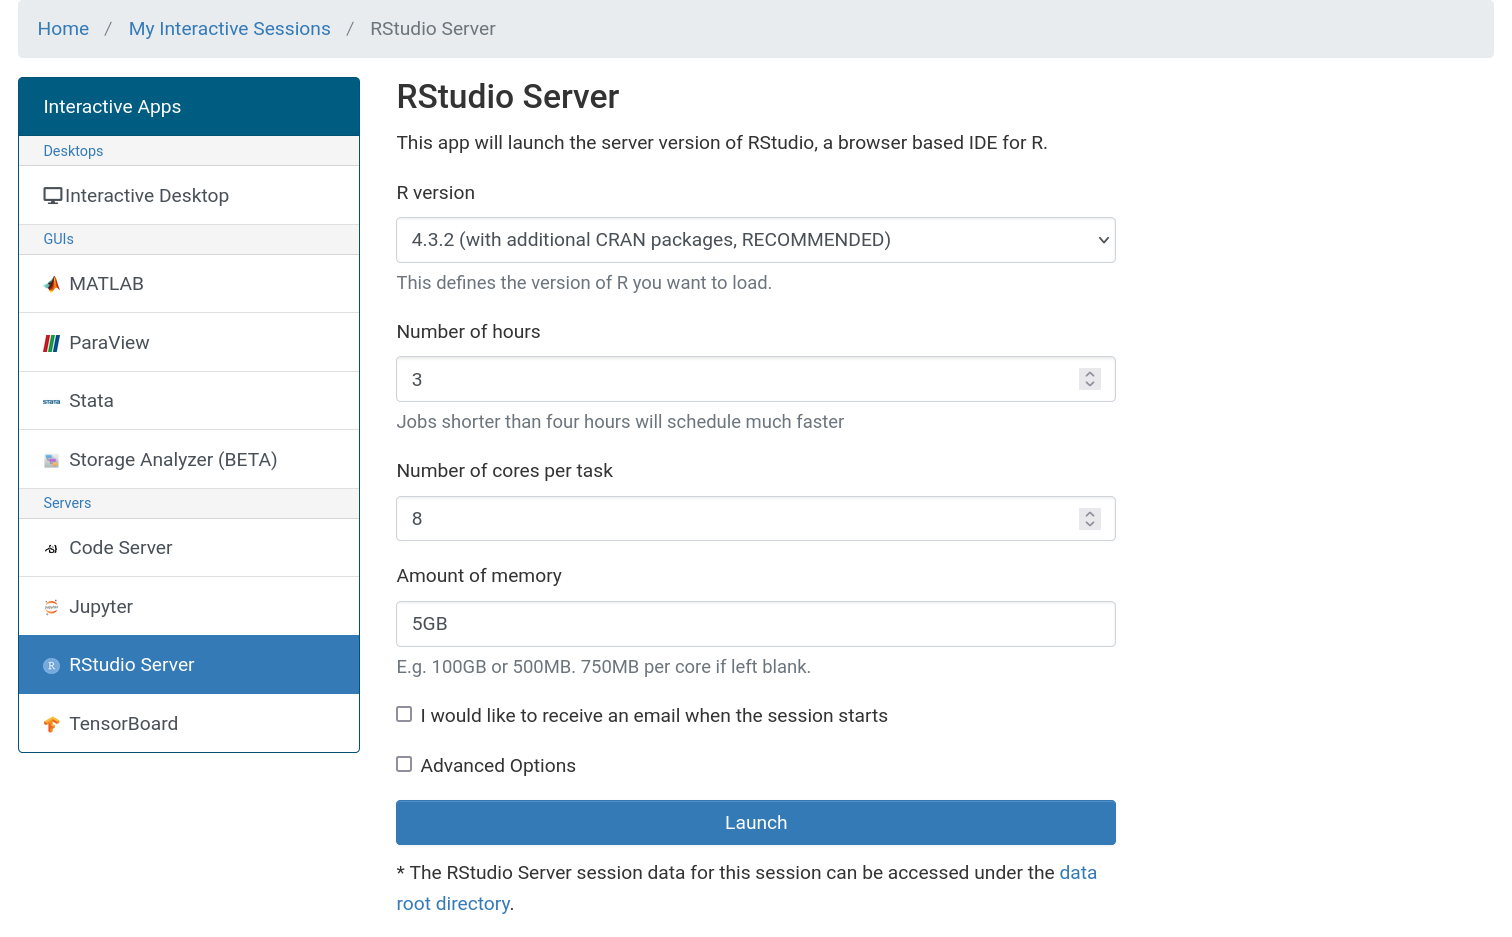1512x937 pixels.
Task: Click the "Number of cores per task" label
Action: 505,471
